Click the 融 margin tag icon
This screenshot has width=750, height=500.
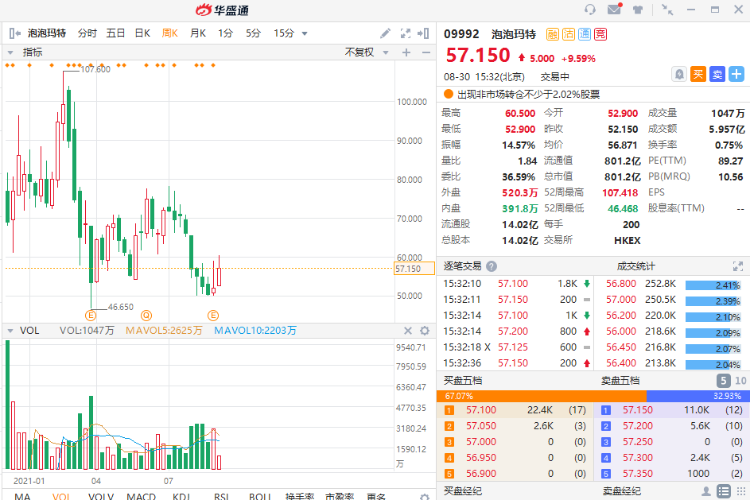tap(552, 34)
